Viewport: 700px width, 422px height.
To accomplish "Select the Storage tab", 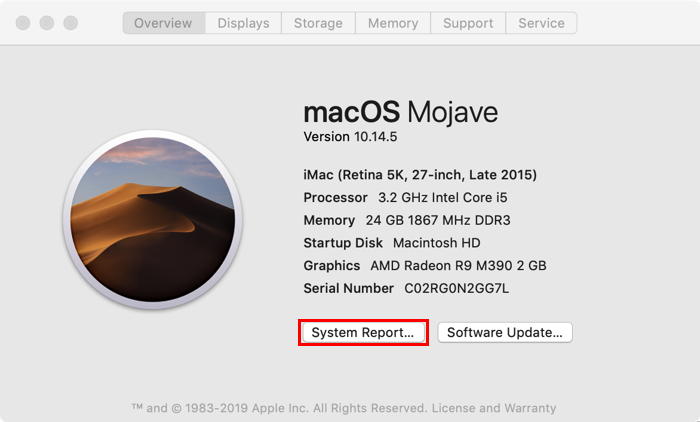I will (319, 23).
